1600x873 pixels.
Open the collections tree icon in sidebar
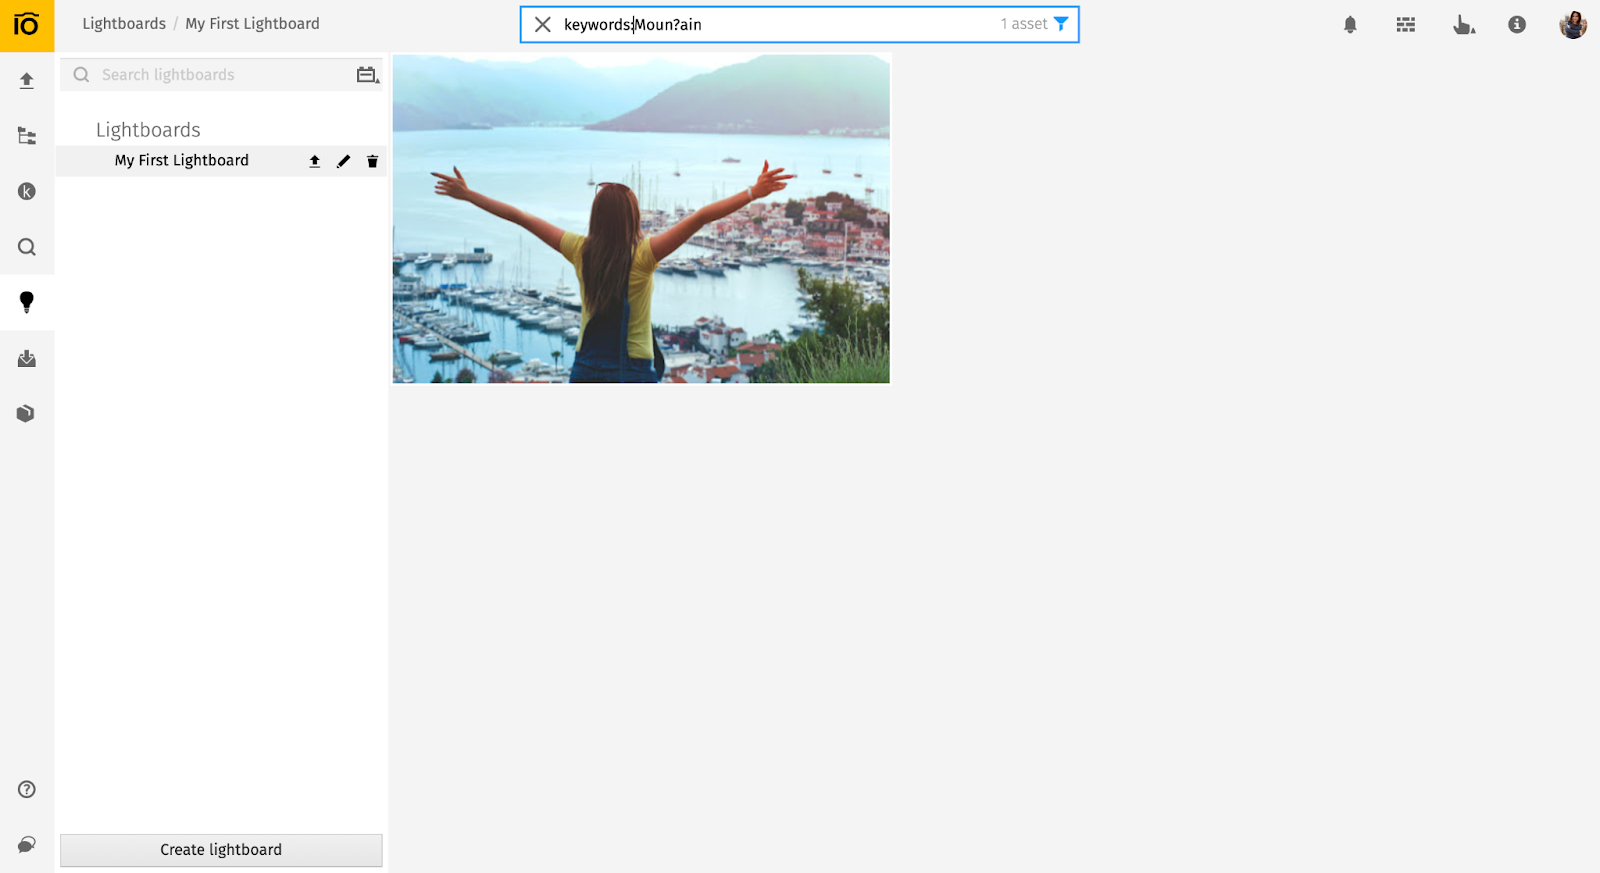(27, 136)
